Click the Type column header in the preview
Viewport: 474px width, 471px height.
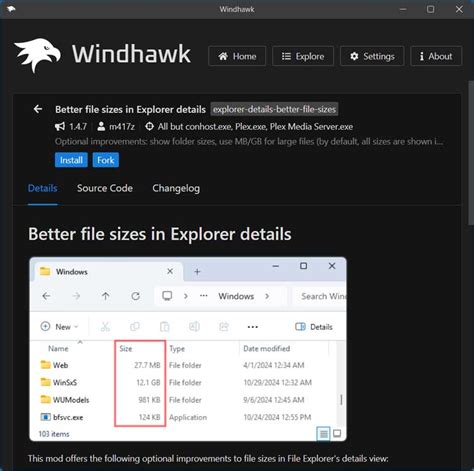point(177,349)
